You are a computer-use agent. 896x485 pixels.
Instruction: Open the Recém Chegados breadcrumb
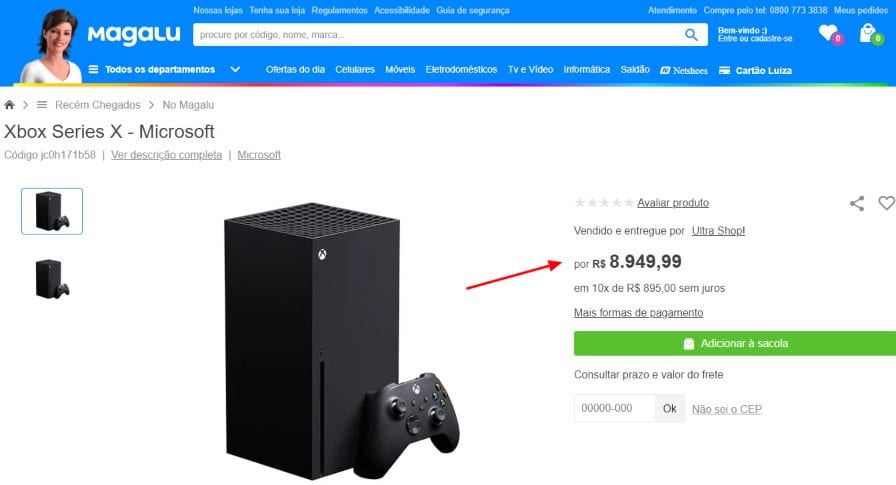pyautogui.click(x=98, y=105)
